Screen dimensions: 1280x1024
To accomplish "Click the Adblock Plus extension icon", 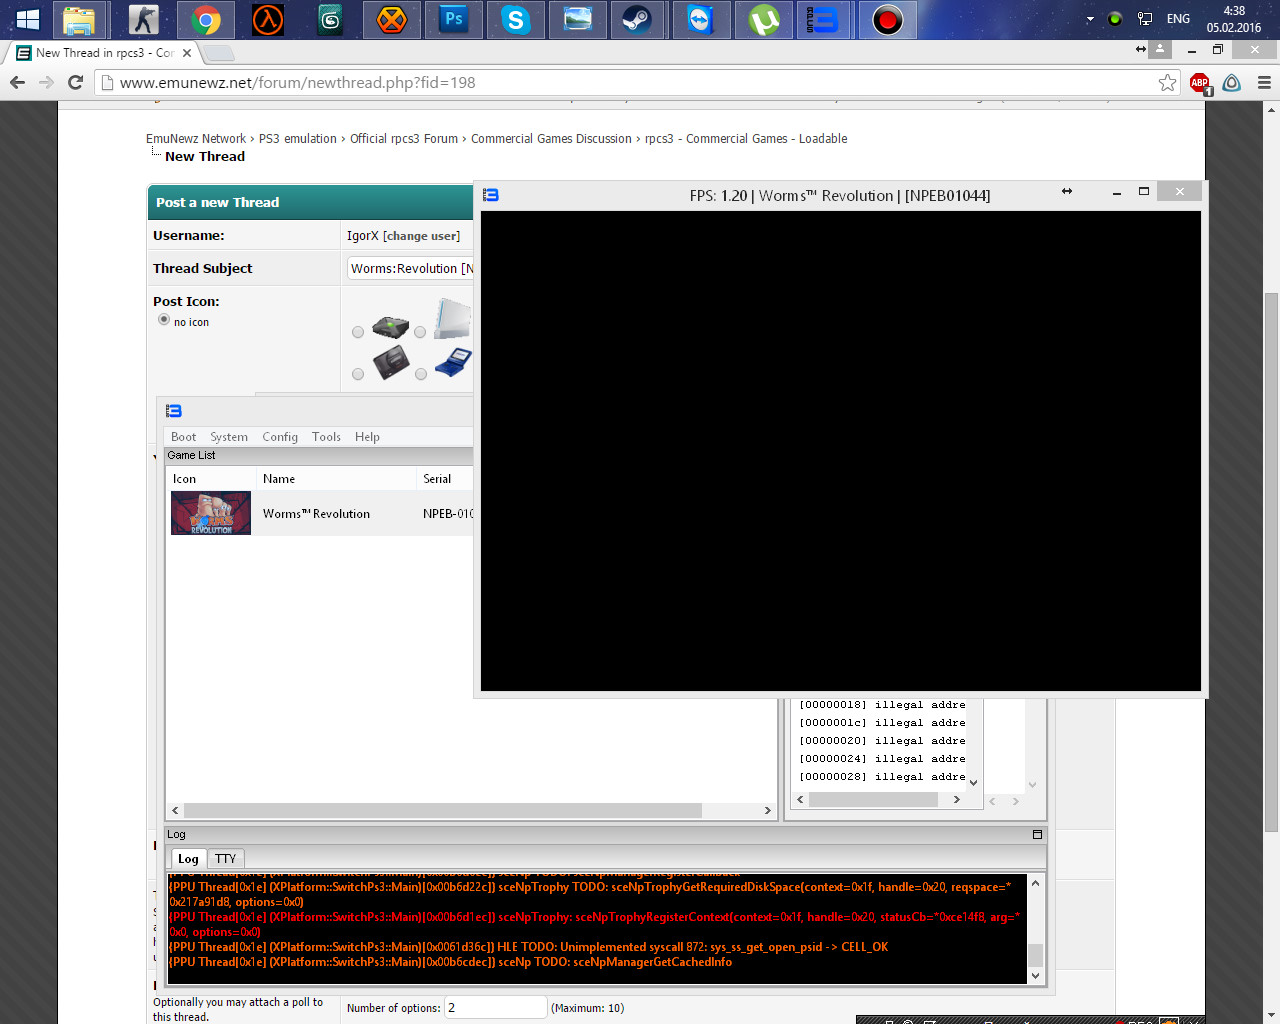I will click(x=1199, y=83).
